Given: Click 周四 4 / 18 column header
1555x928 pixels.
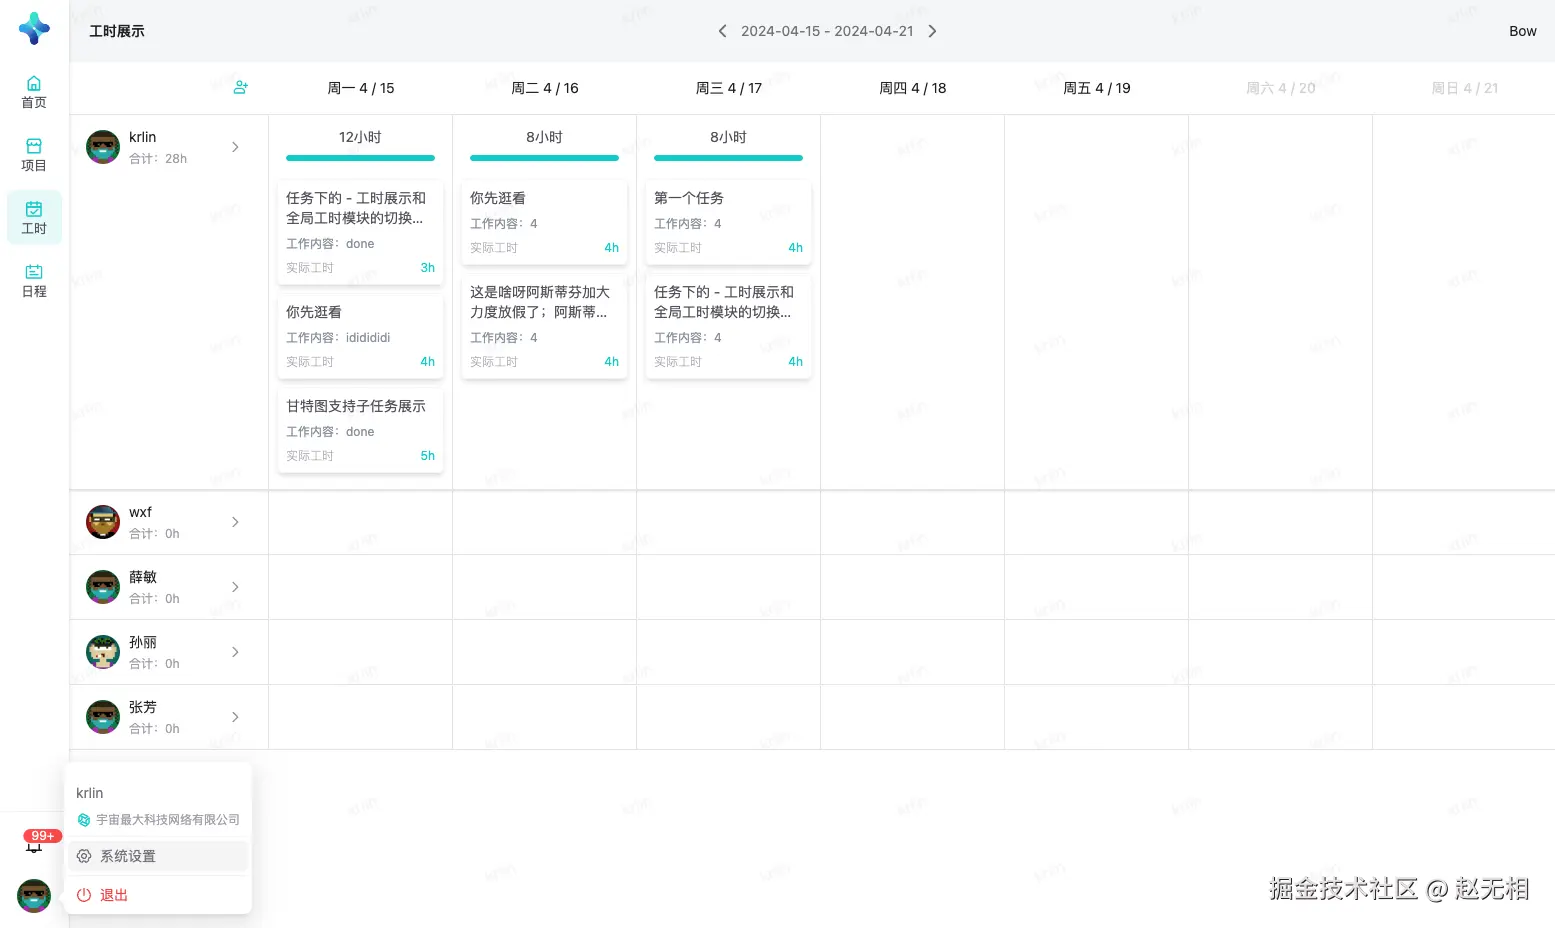Looking at the screenshot, I should click(913, 88).
